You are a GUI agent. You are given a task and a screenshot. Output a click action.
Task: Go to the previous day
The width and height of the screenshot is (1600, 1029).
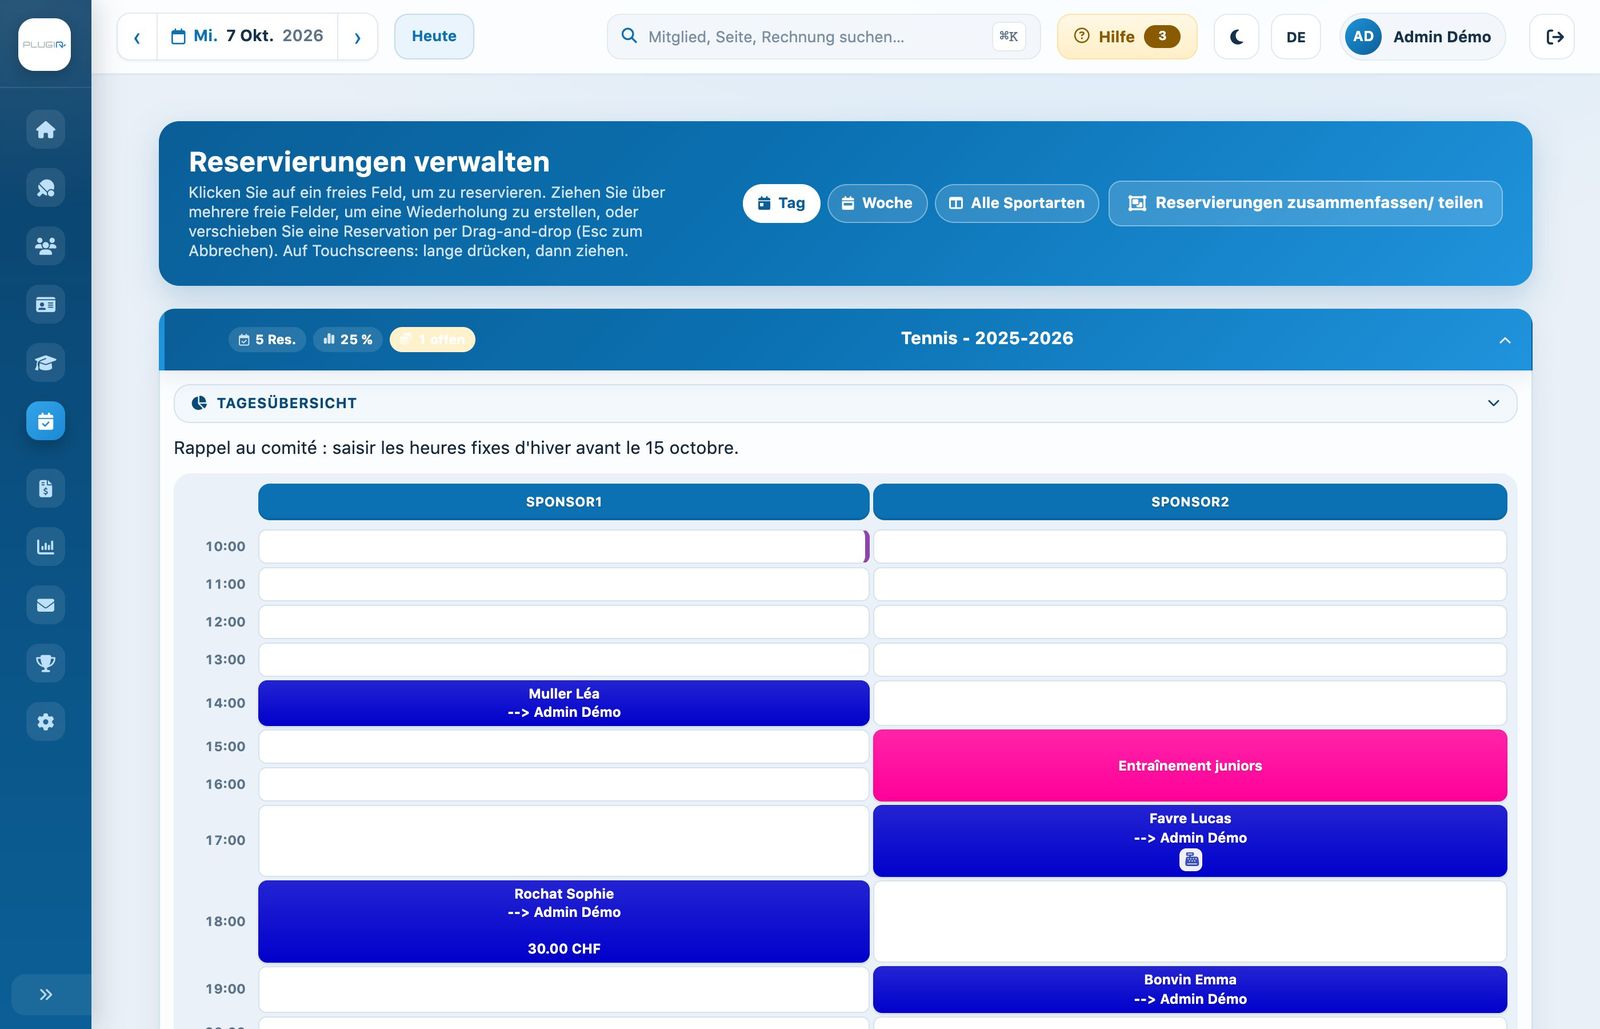137,37
